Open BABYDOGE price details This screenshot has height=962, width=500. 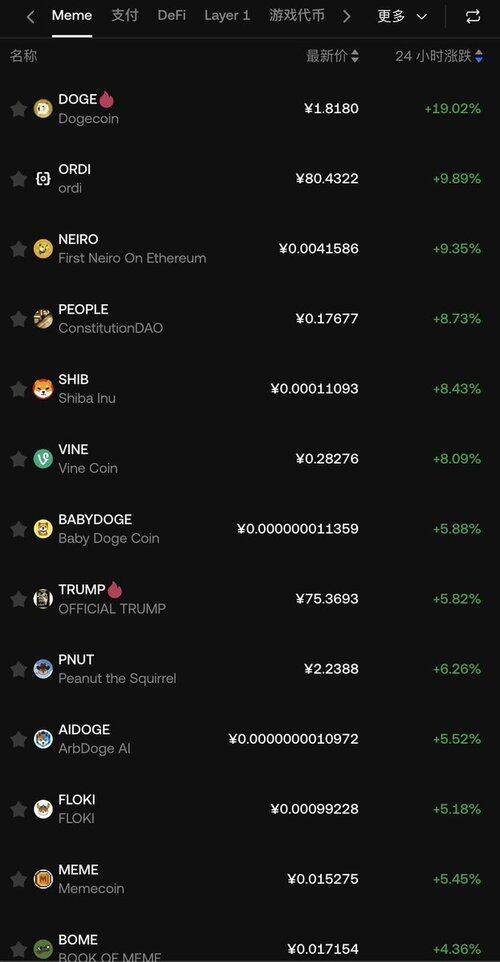click(x=298, y=529)
